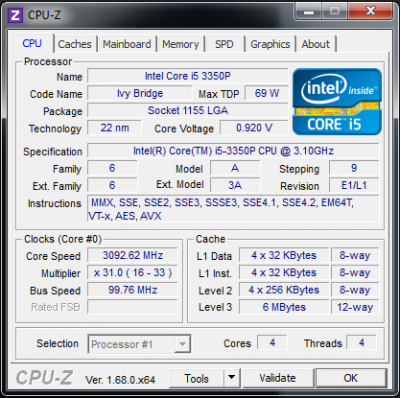This screenshot has width=400, height=398.
Task: Open the Processor #1 selection dropdown
Action: (x=139, y=344)
